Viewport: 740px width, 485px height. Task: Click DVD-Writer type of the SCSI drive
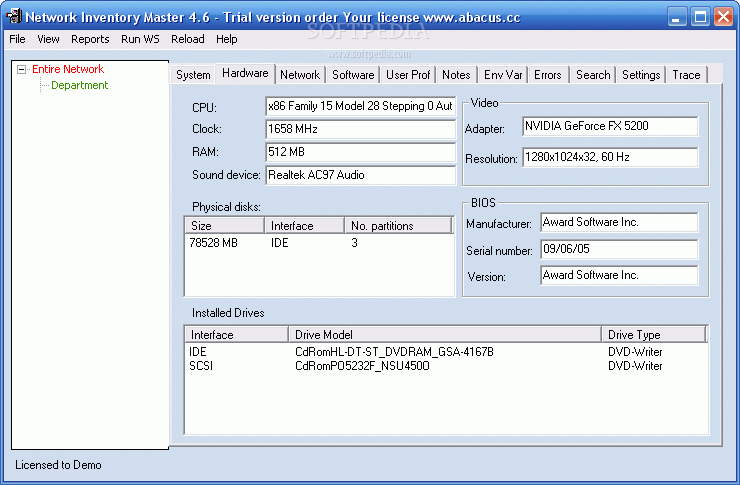pos(635,366)
